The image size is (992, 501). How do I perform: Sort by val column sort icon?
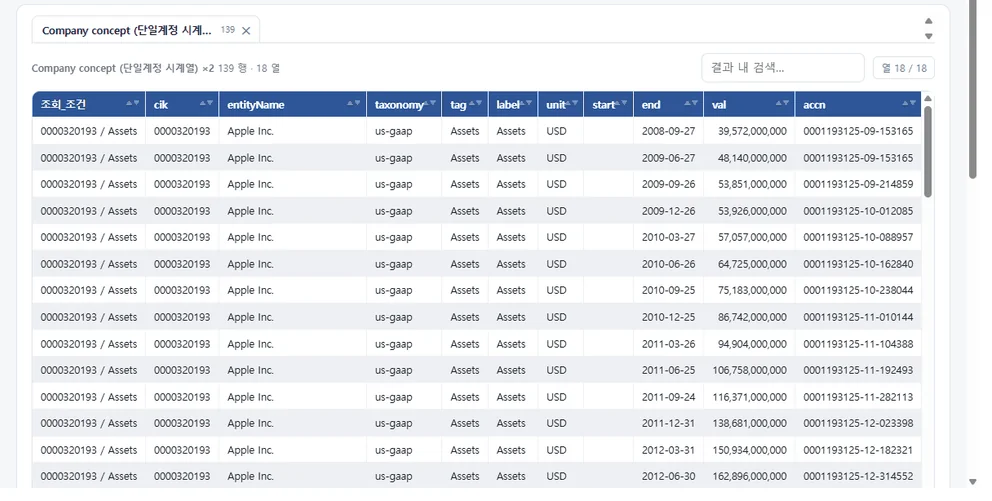coord(783,103)
